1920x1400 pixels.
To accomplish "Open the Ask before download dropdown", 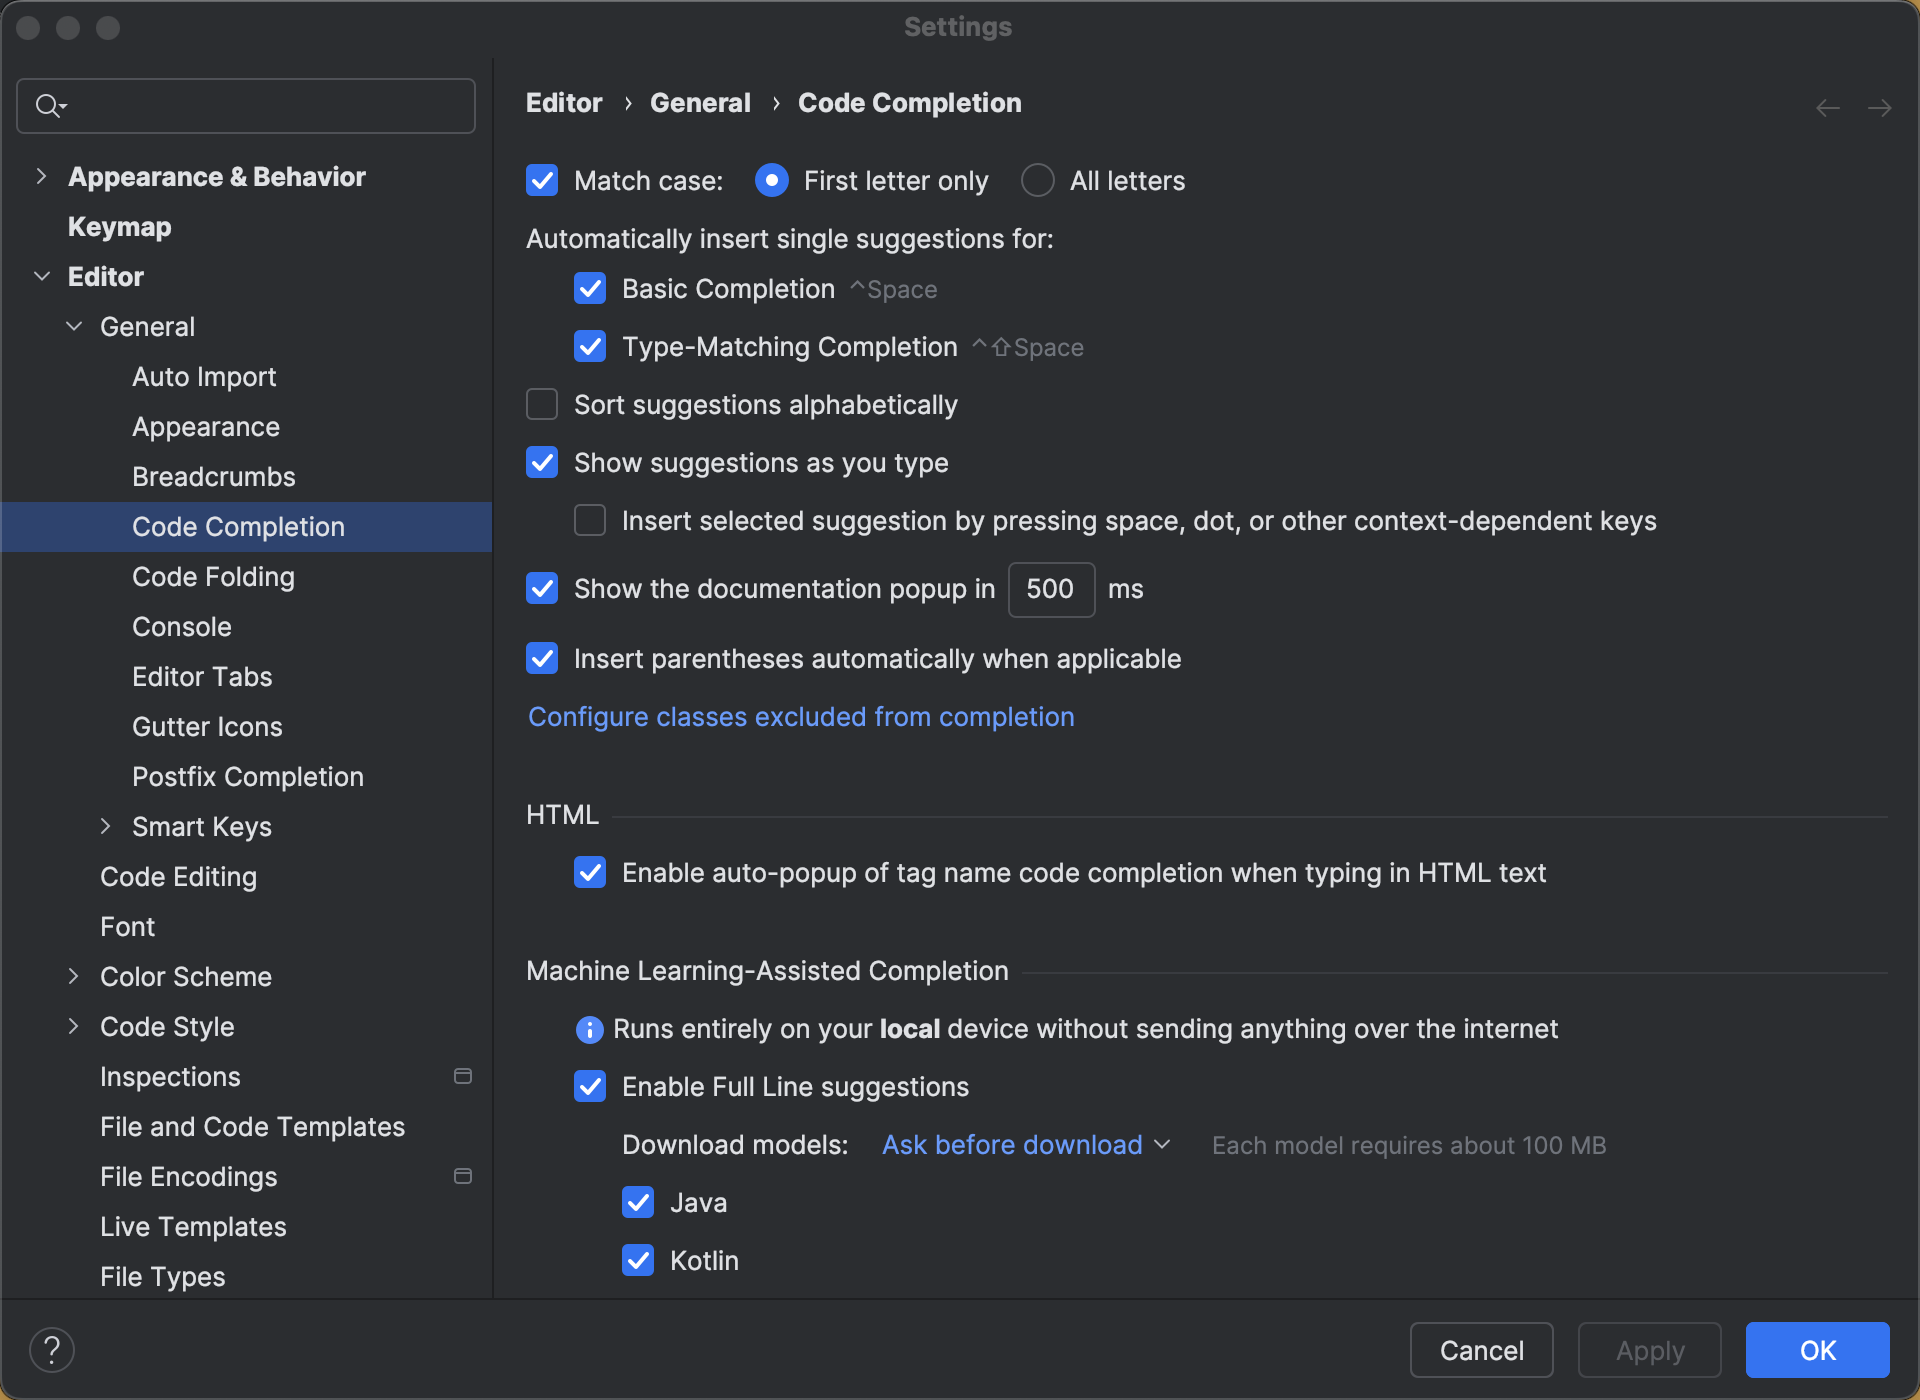I will point(1024,1144).
